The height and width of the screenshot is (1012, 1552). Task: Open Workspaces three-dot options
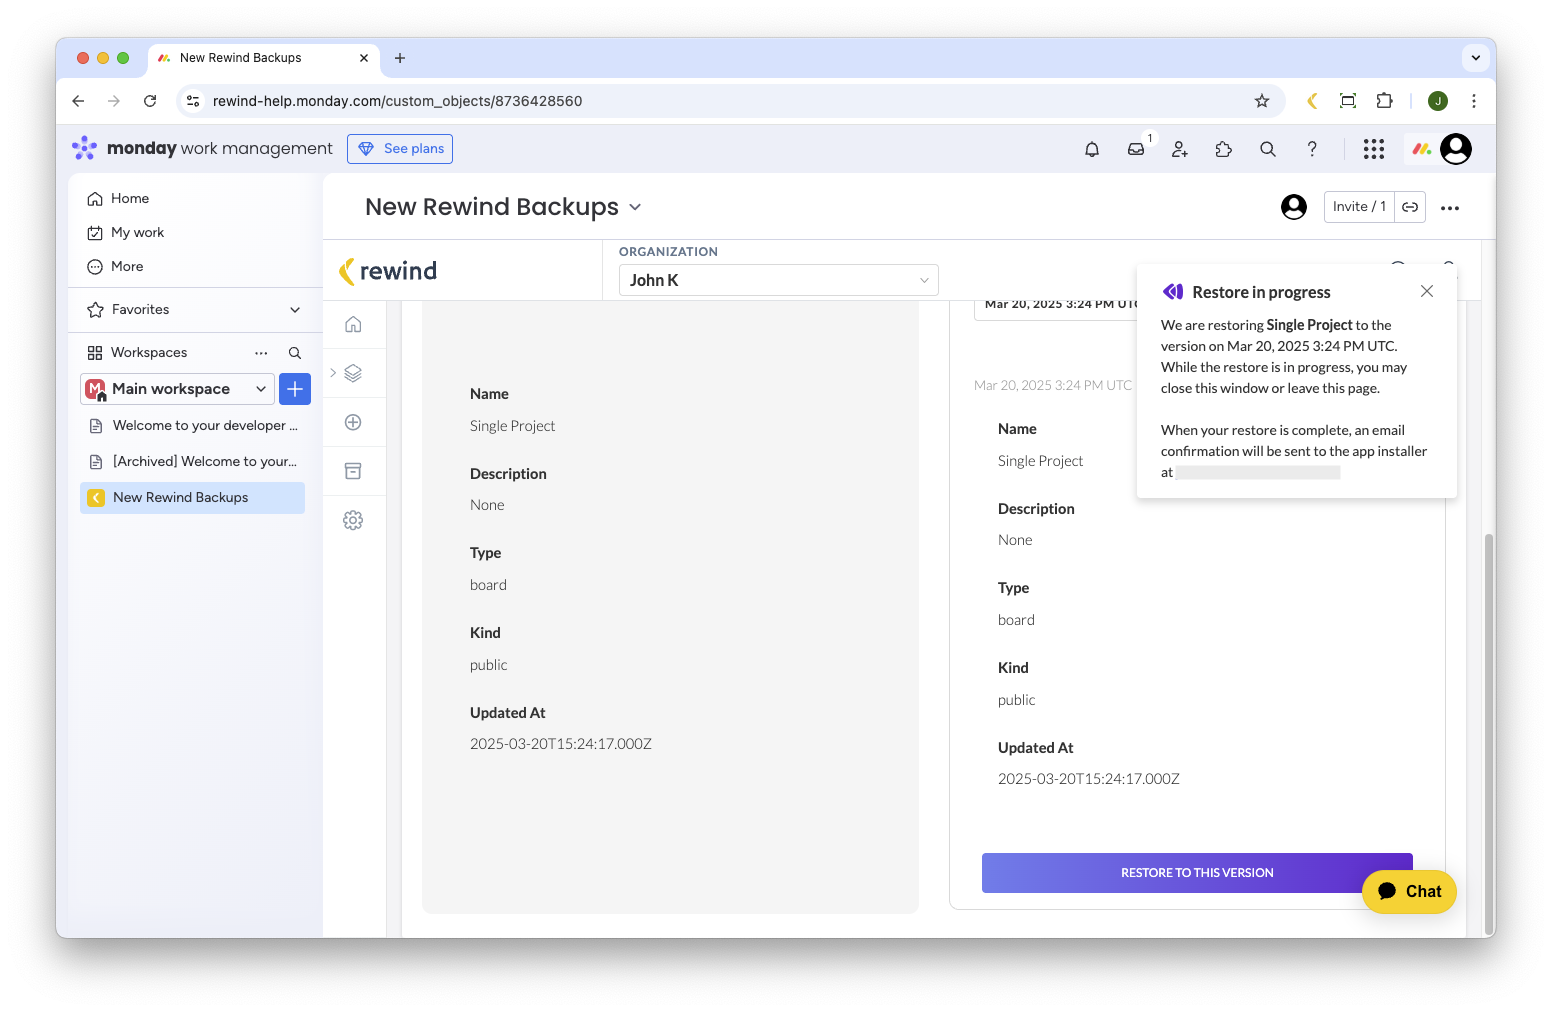tap(261, 353)
